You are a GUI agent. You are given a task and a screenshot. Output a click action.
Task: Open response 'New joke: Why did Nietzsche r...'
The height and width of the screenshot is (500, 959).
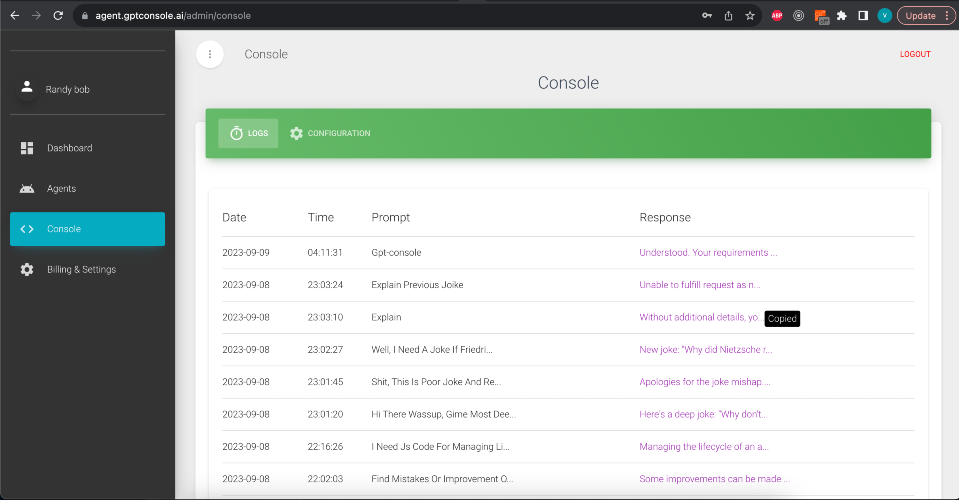(x=706, y=350)
